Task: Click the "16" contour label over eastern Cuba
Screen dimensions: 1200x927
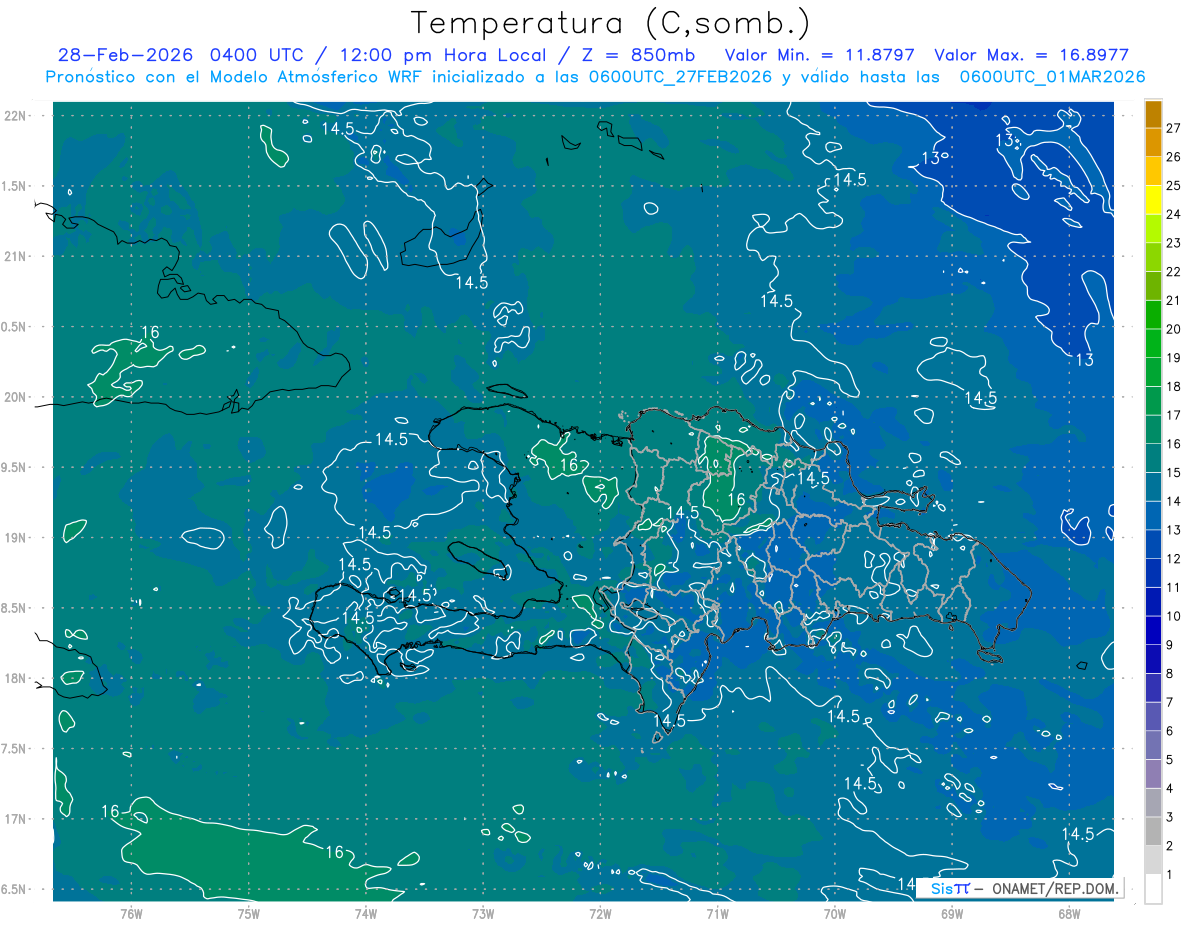Action: [151, 332]
